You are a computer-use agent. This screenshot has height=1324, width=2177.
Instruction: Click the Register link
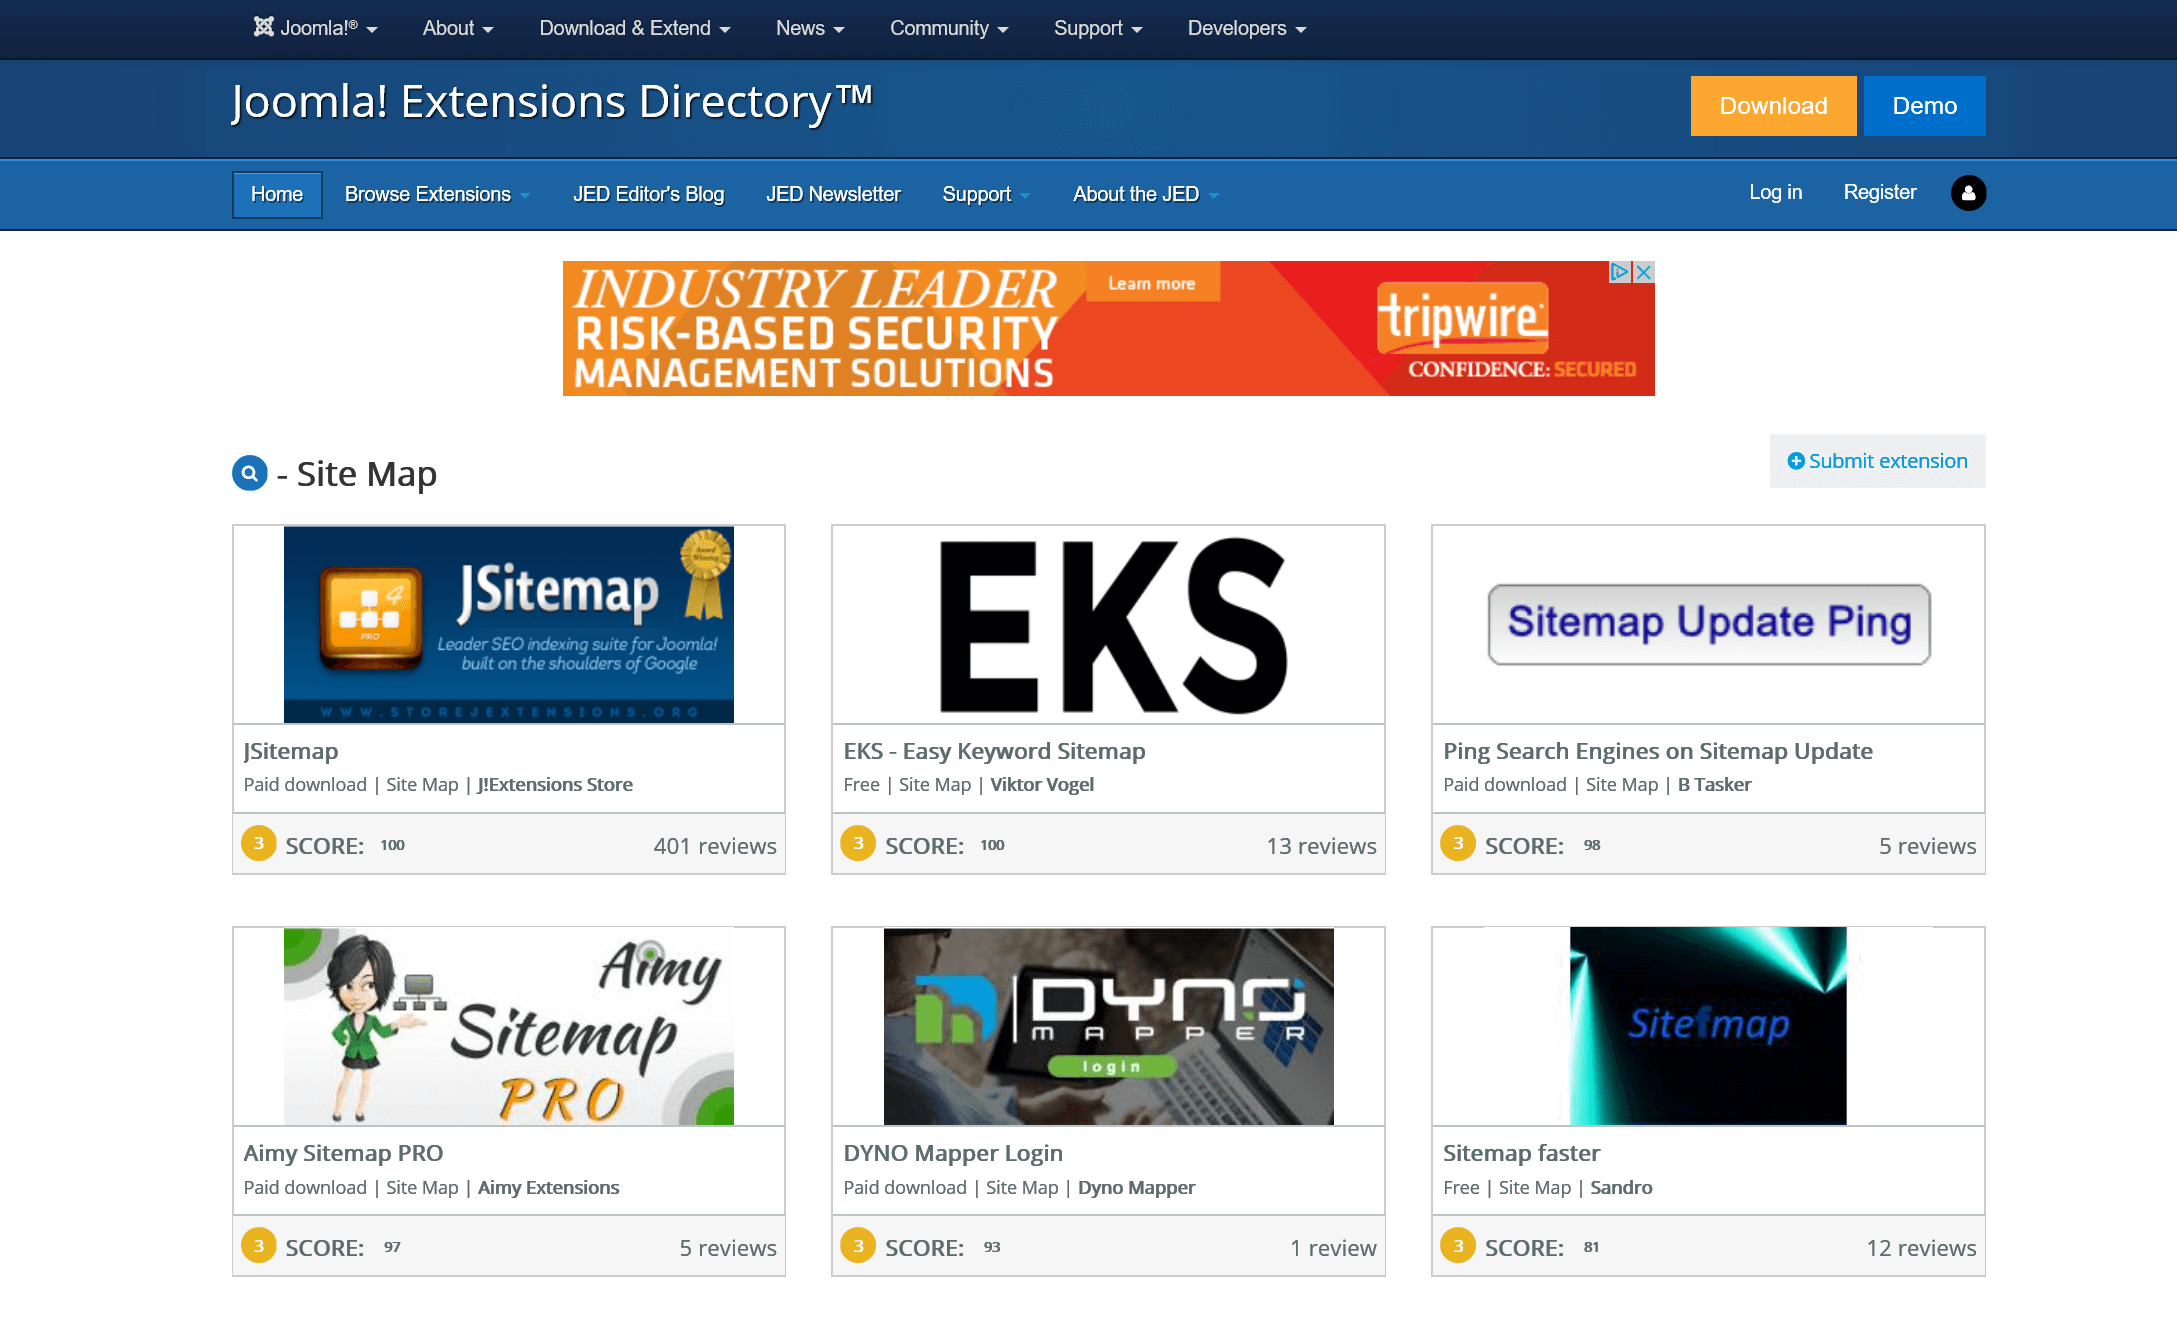click(x=1880, y=192)
